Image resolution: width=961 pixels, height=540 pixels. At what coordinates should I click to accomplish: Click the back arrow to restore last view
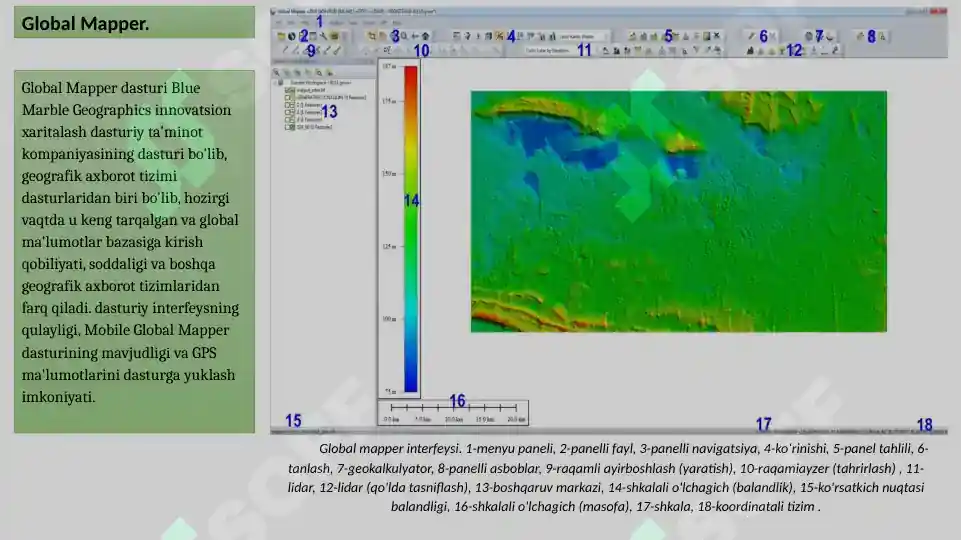(x=415, y=36)
